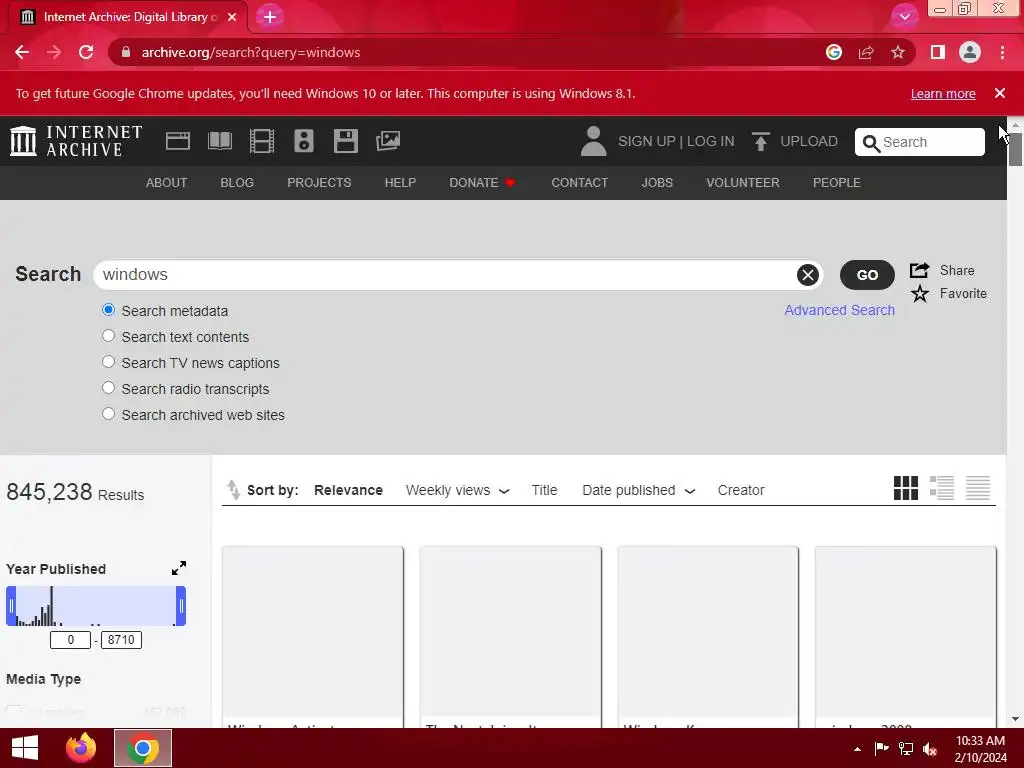Open Chrome side panel icon
This screenshot has width=1024, height=768.
(x=938, y=52)
